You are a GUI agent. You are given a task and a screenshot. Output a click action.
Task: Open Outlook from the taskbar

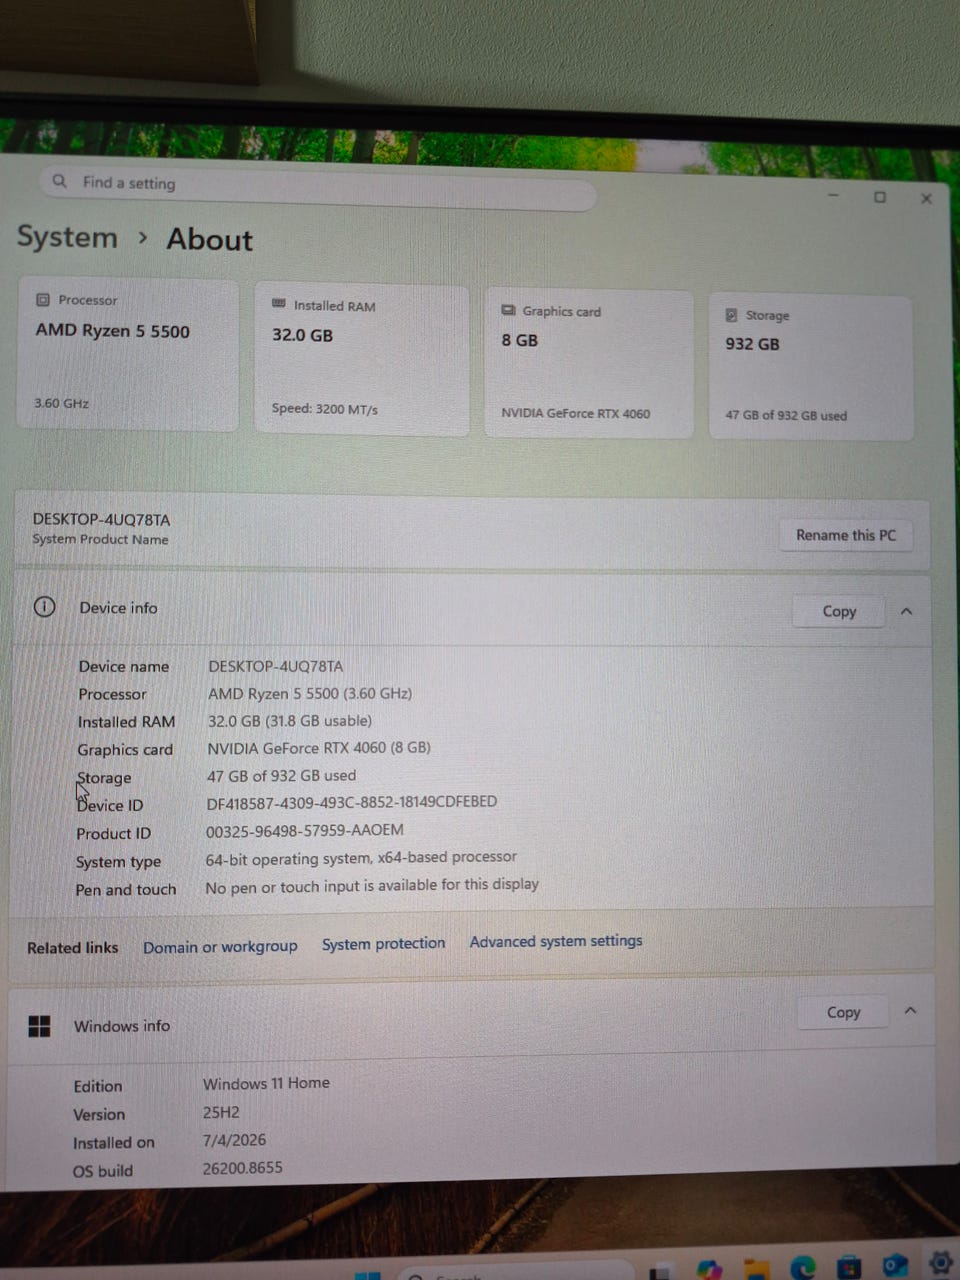[x=894, y=1266]
